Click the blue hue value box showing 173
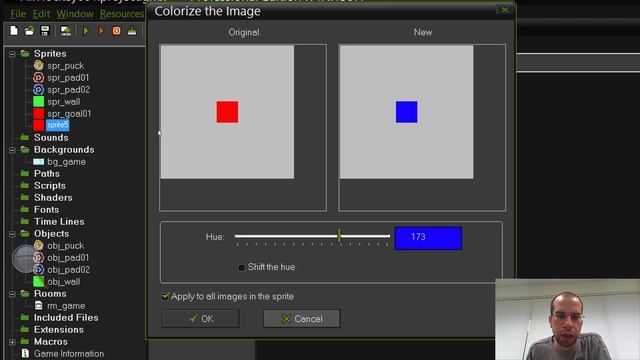 pos(428,238)
